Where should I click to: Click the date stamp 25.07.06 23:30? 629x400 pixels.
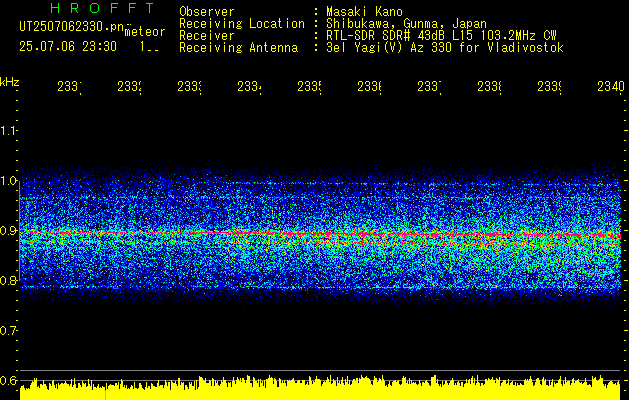(68, 47)
